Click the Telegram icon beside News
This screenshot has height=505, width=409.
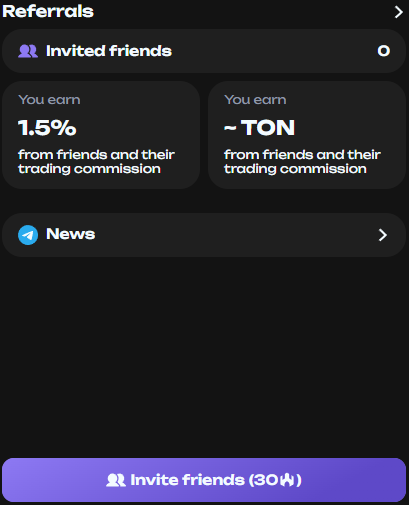point(28,235)
